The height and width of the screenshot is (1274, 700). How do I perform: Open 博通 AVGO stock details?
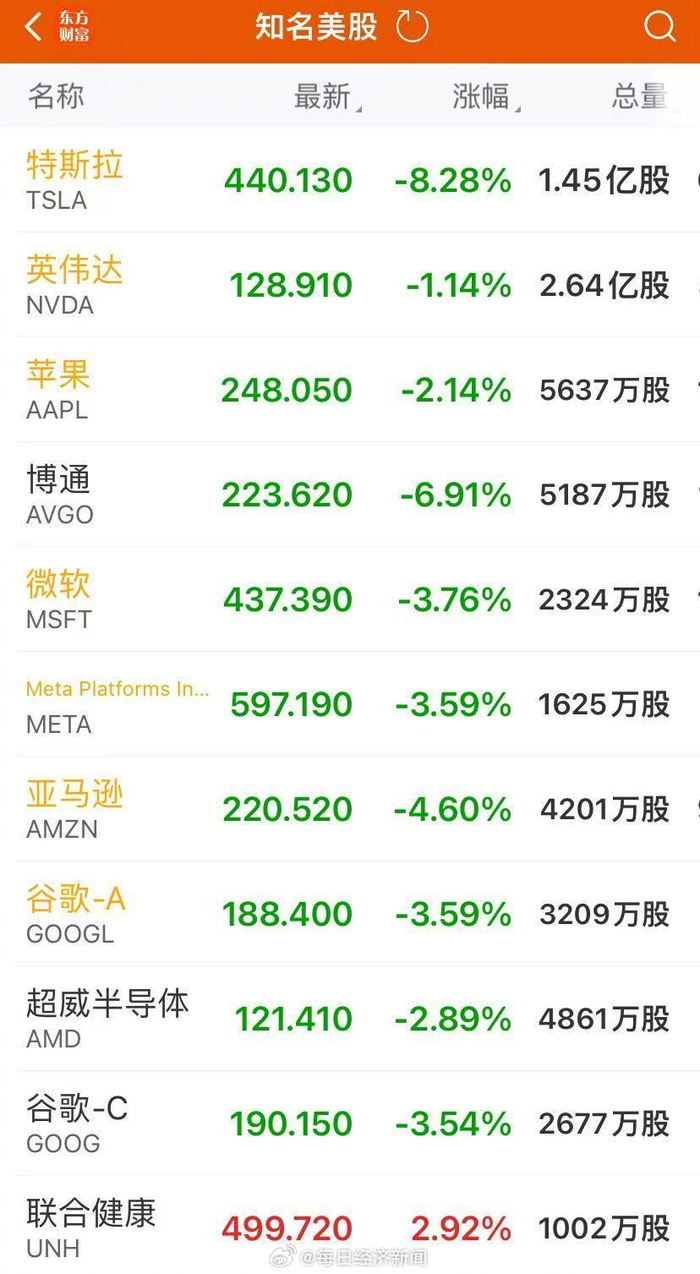pyautogui.click(x=350, y=495)
